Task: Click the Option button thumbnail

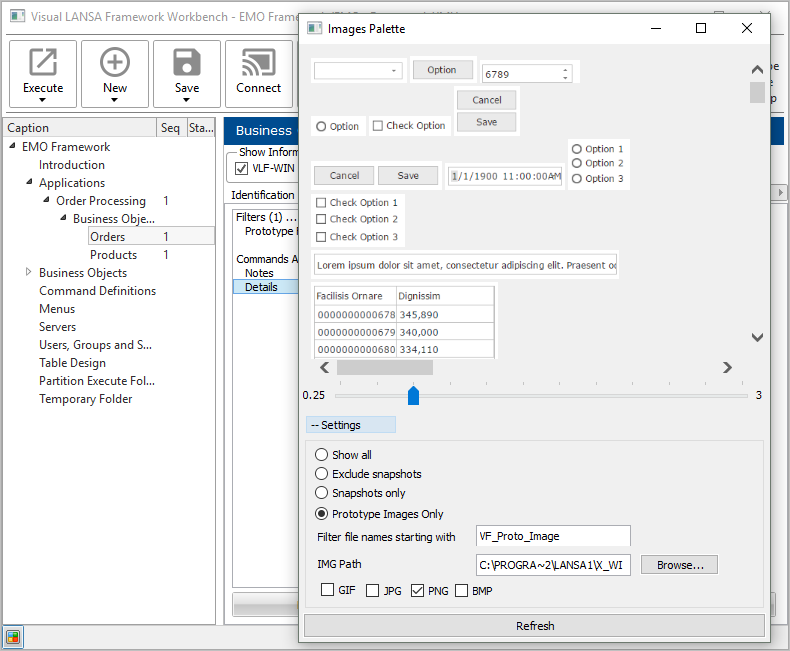Action: [443, 70]
